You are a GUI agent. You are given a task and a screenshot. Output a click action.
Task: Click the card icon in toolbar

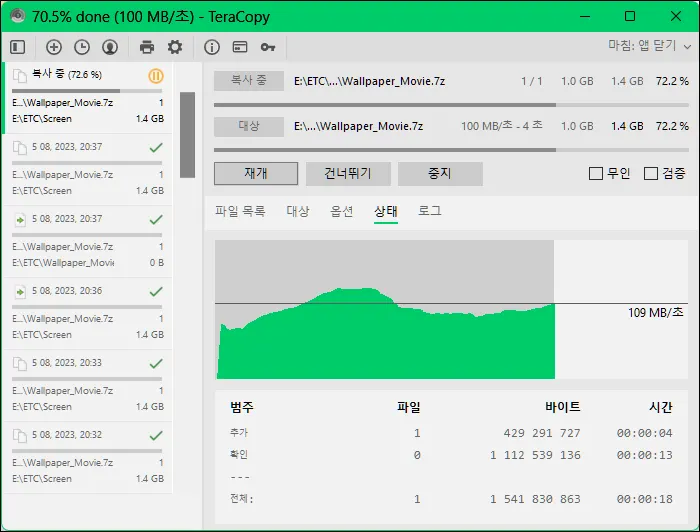coord(240,47)
